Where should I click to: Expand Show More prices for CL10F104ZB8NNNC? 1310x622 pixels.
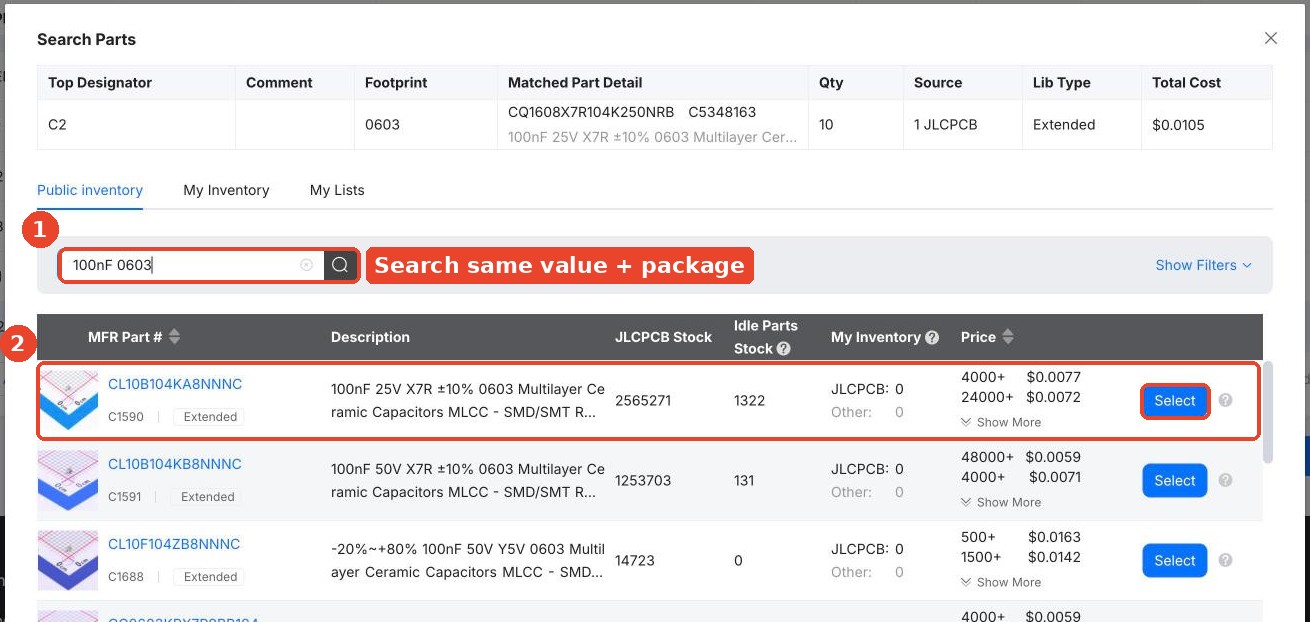[x=1000, y=582]
